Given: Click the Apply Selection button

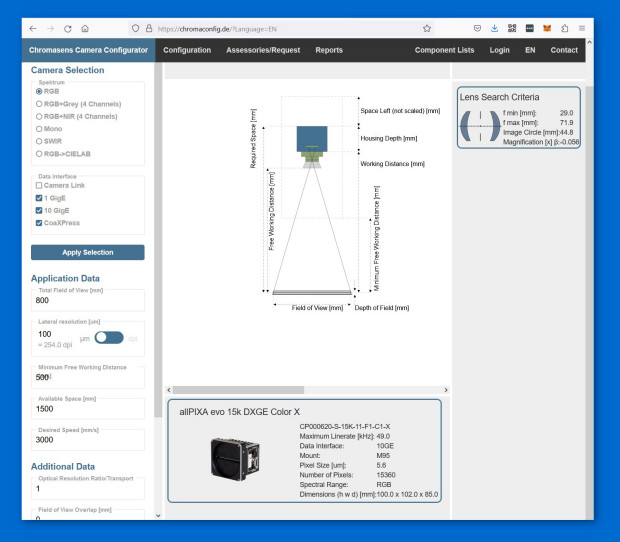Looking at the screenshot, I should point(88,252).
